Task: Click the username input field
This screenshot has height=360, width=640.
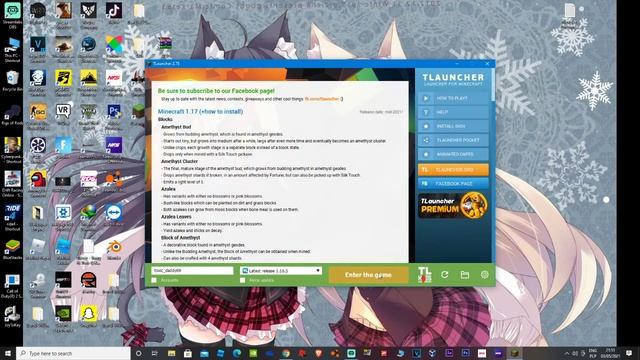Action: point(192,271)
